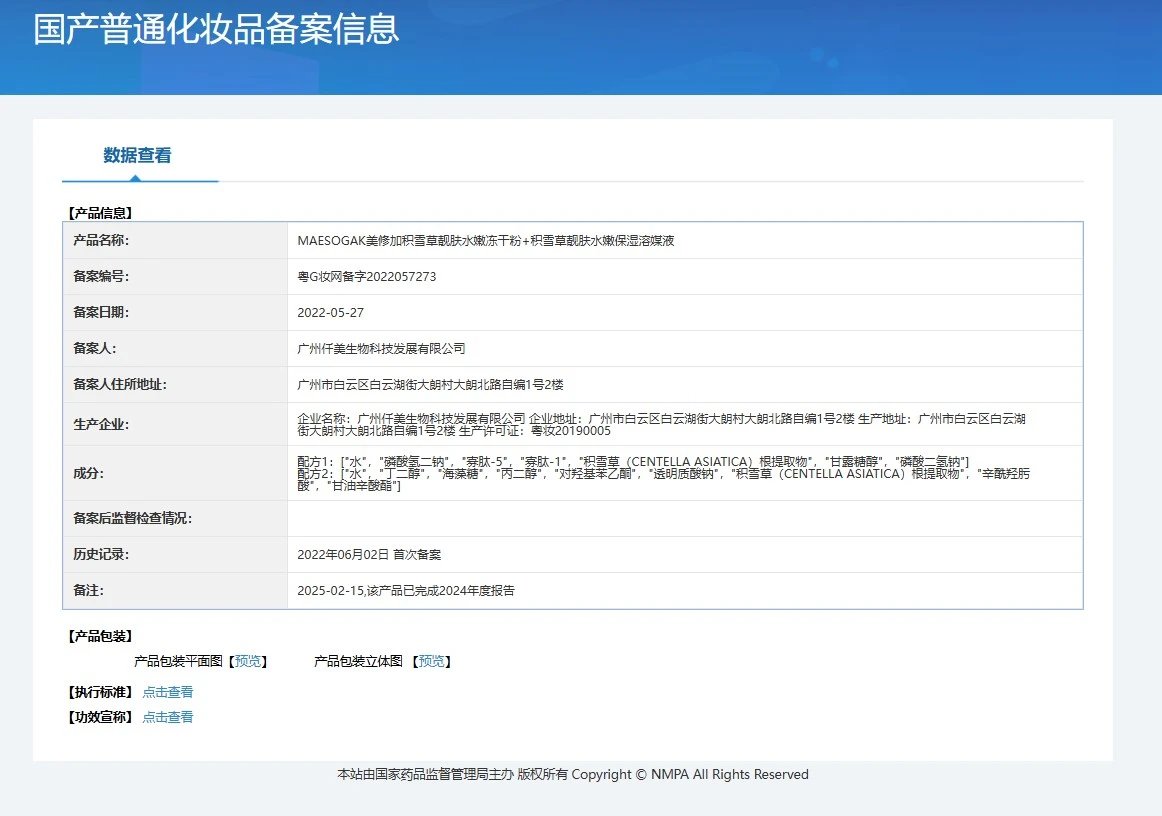
Task: Click the filer name 广州仟美生物科技发展有限公司 in the 备案人 row
Action: point(381,348)
